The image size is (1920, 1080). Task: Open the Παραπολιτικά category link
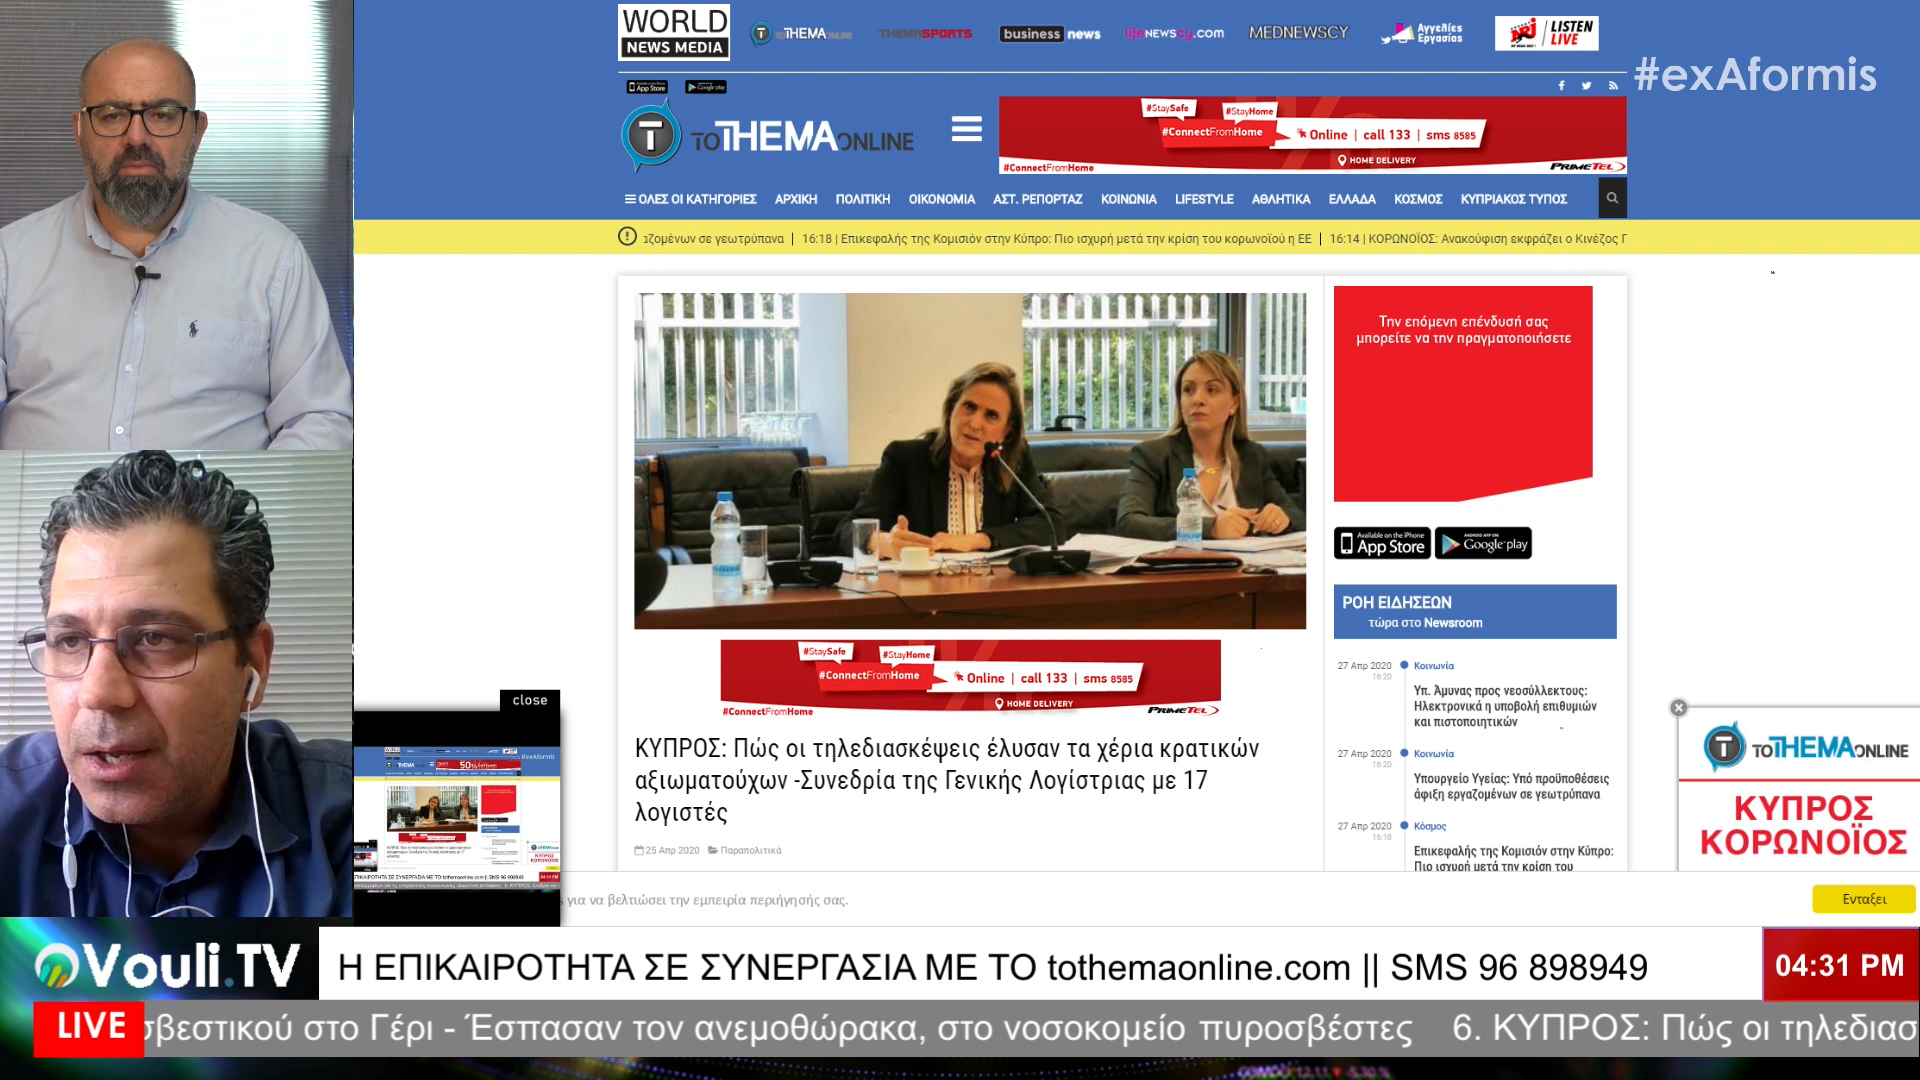coord(750,851)
